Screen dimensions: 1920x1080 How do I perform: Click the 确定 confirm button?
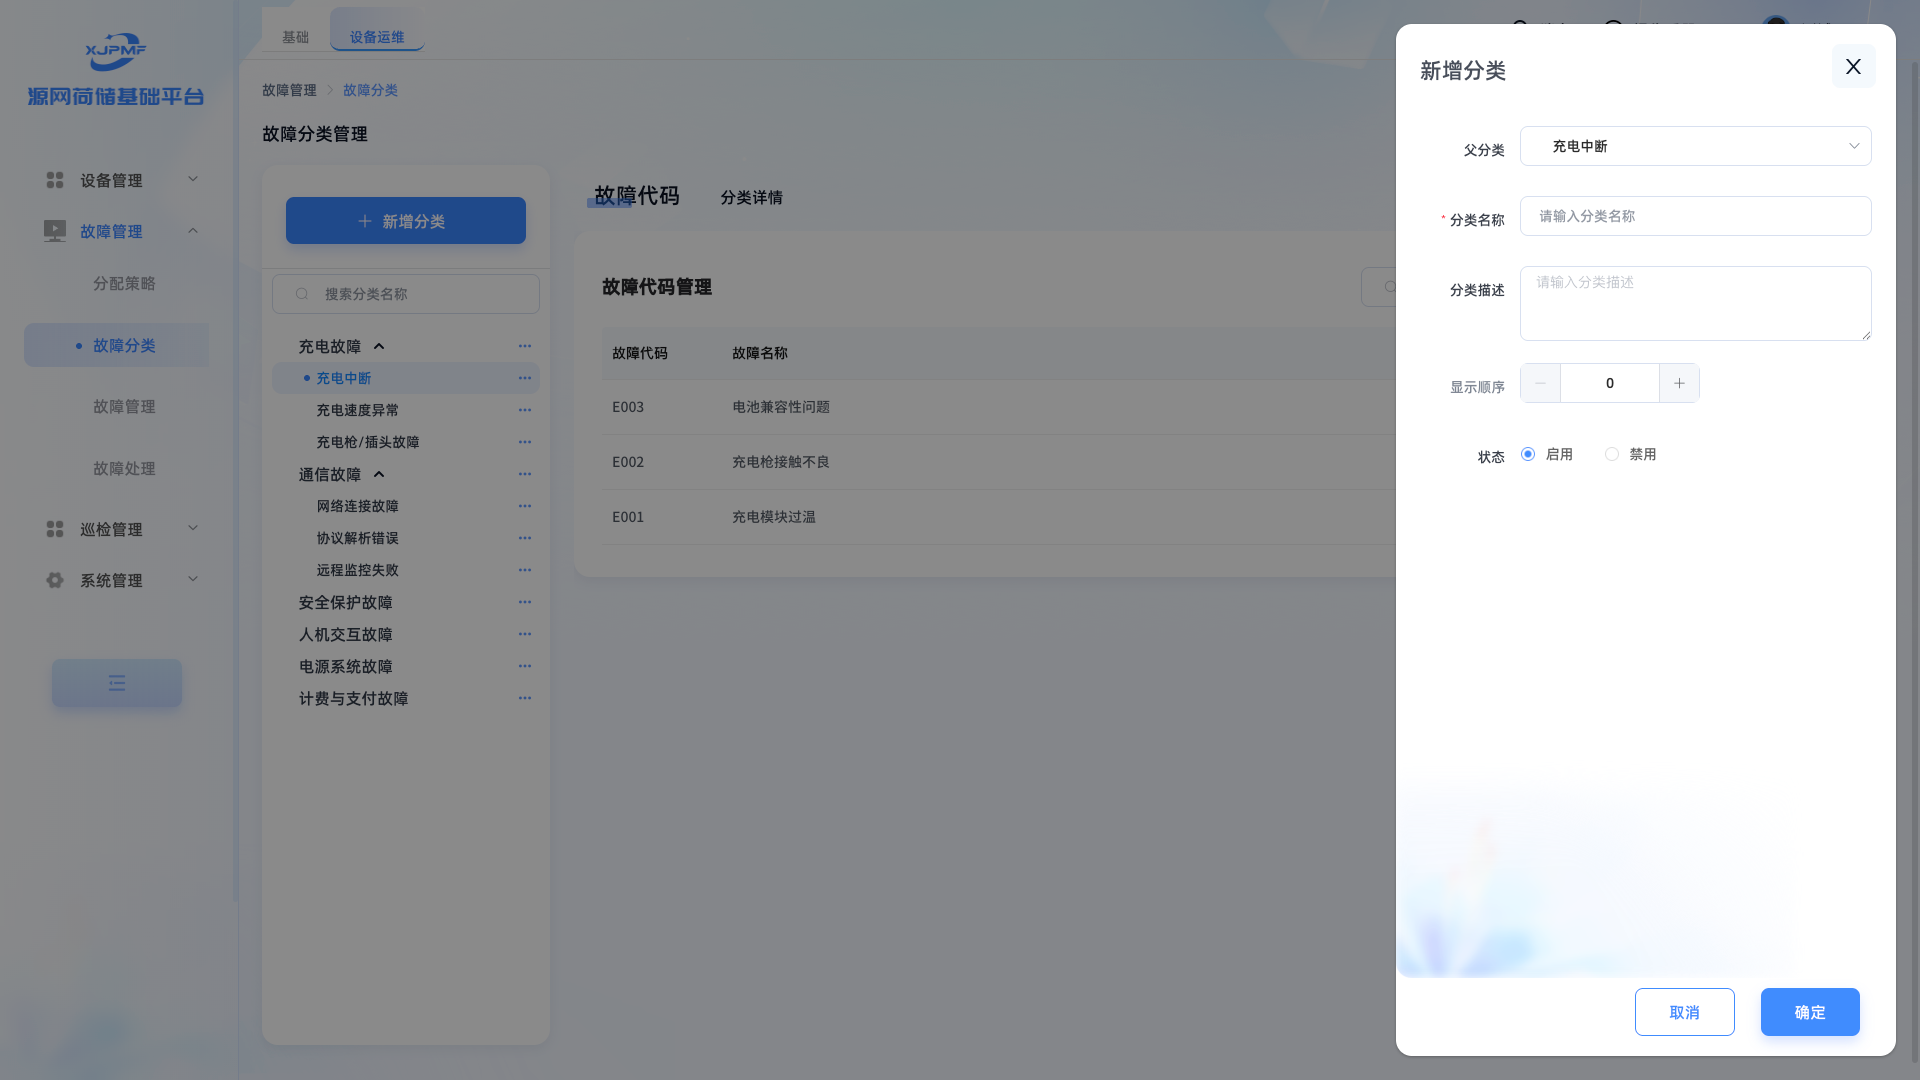pyautogui.click(x=1809, y=1012)
